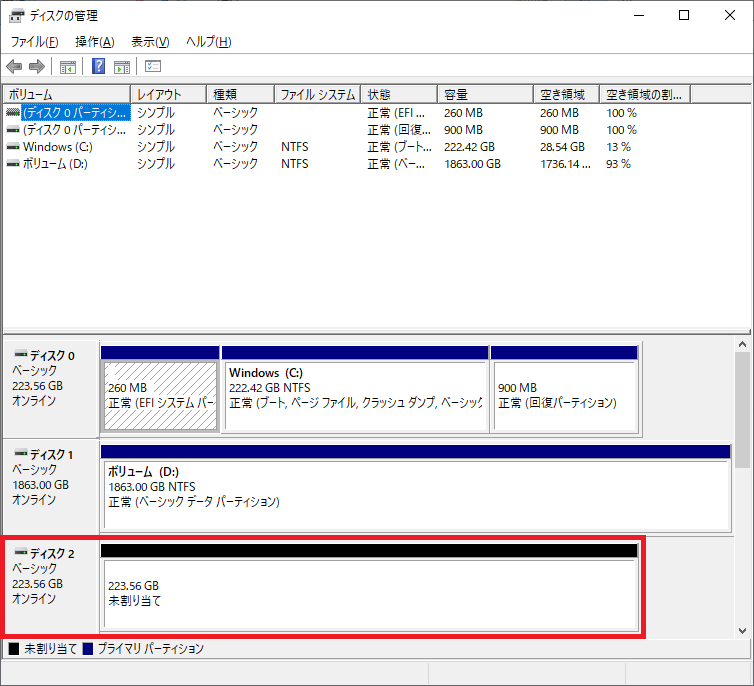The width and height of the screenshot is (754, 686).
Task: Click the blue プライマリ パーティション legend swatch
Action: click(x=88, y=649)
